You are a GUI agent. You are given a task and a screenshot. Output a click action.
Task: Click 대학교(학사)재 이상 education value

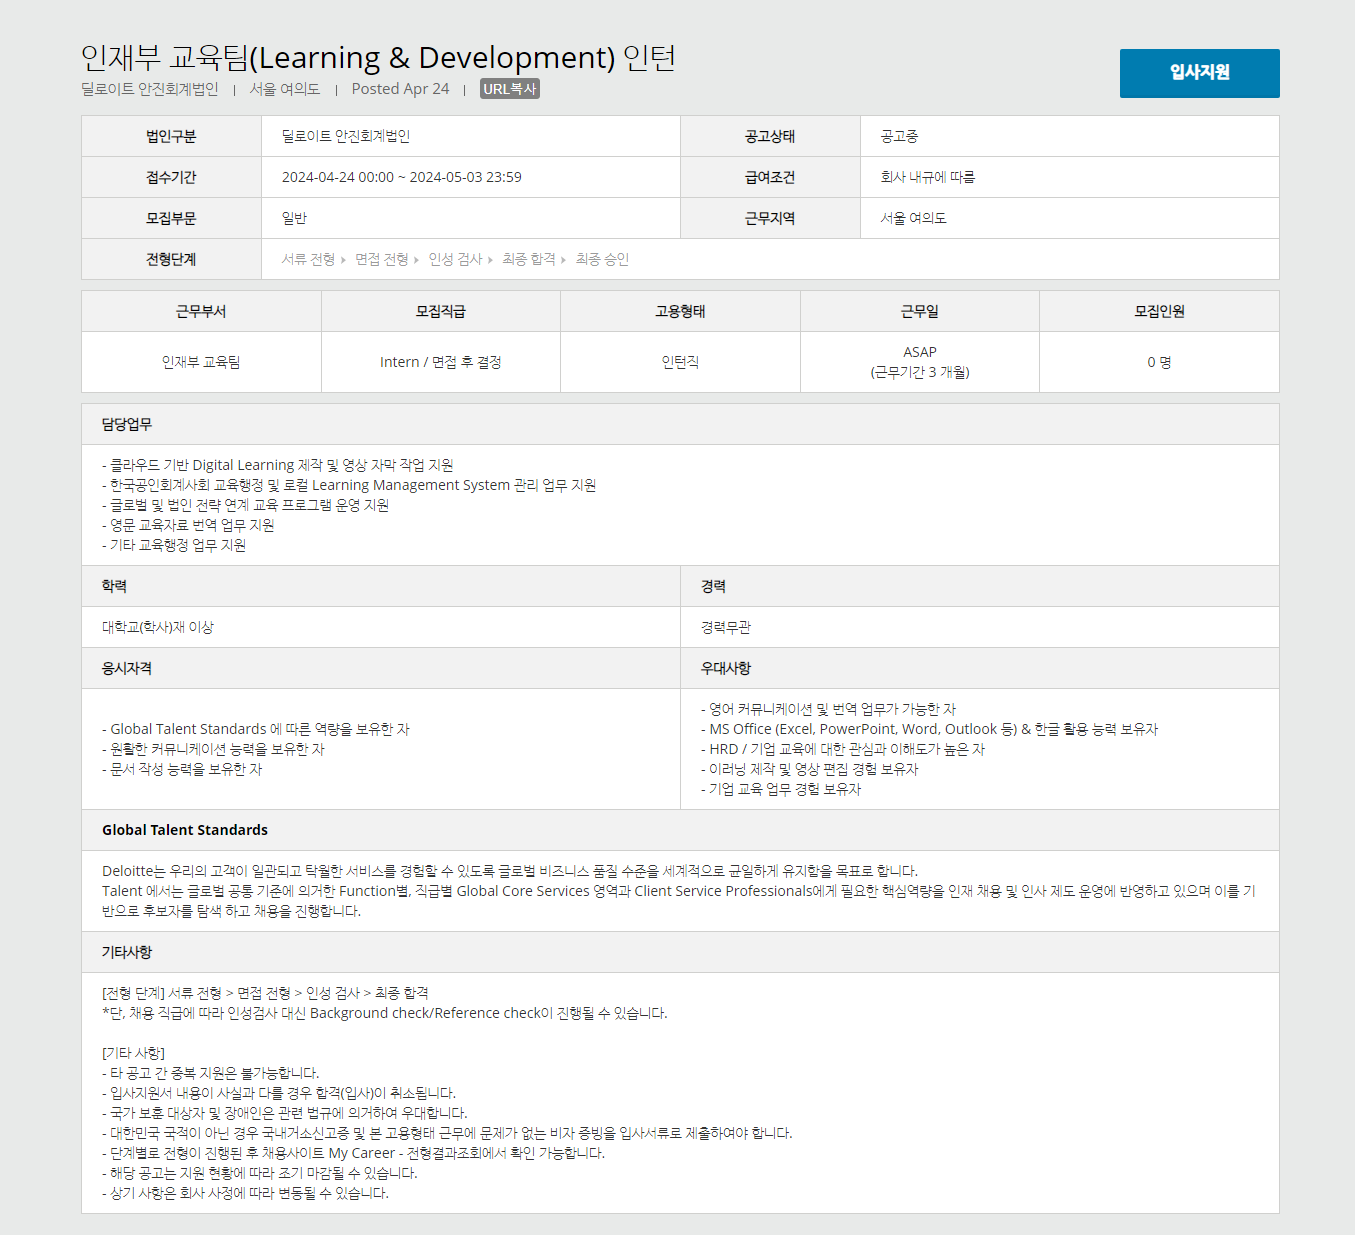pyautogui.click(x=158, y=627)
